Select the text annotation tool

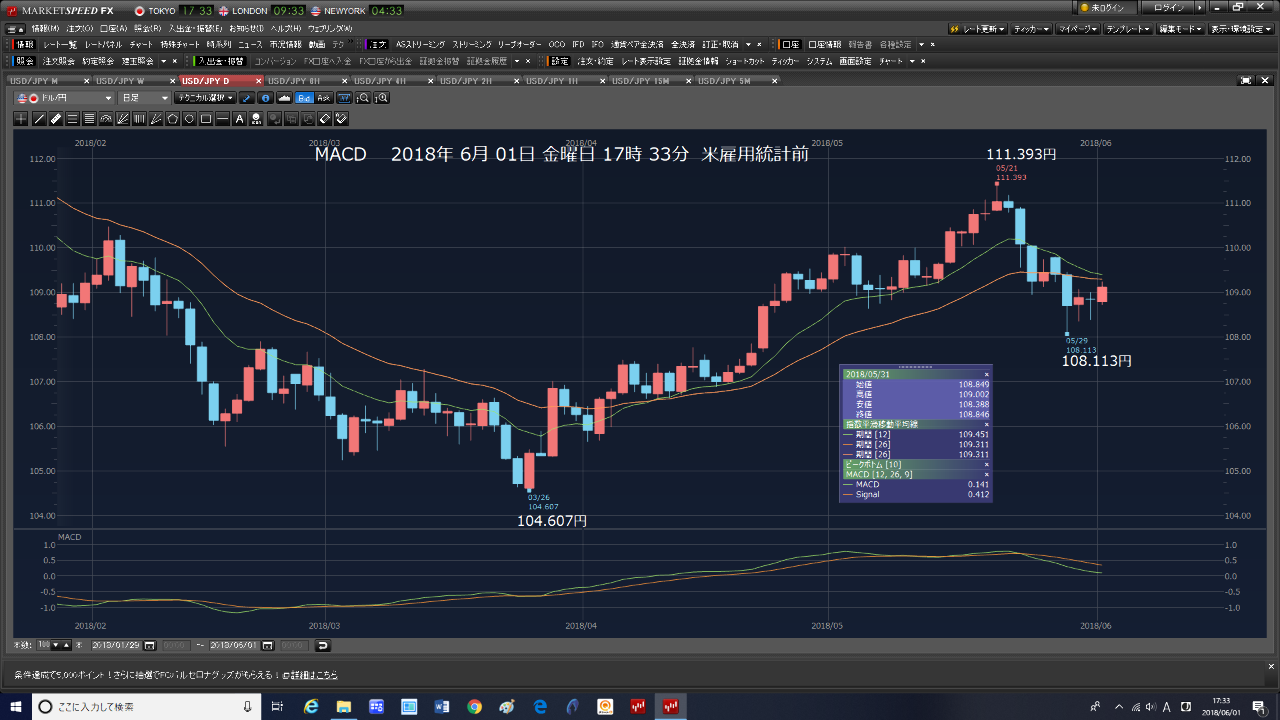pos(240,119)
